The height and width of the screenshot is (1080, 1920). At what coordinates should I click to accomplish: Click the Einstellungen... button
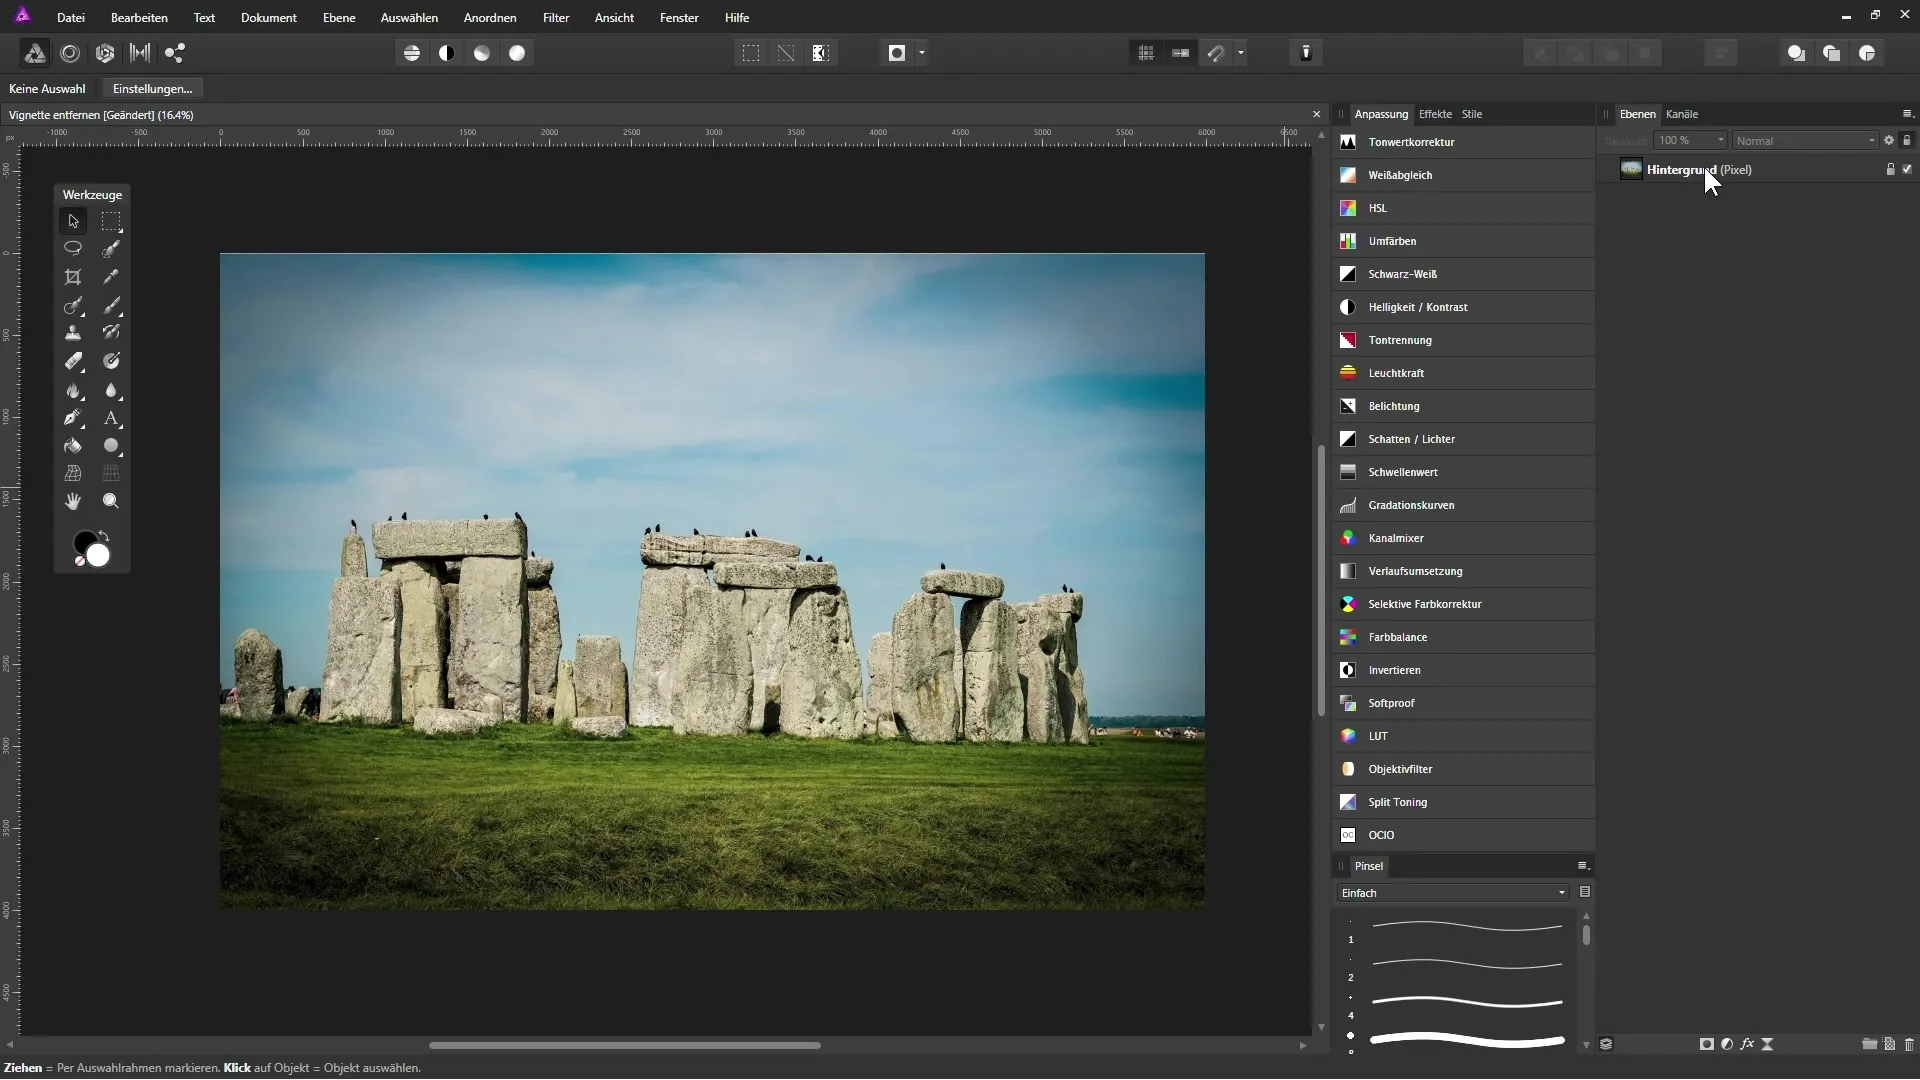pyautogui.click(x=152, y=89)
